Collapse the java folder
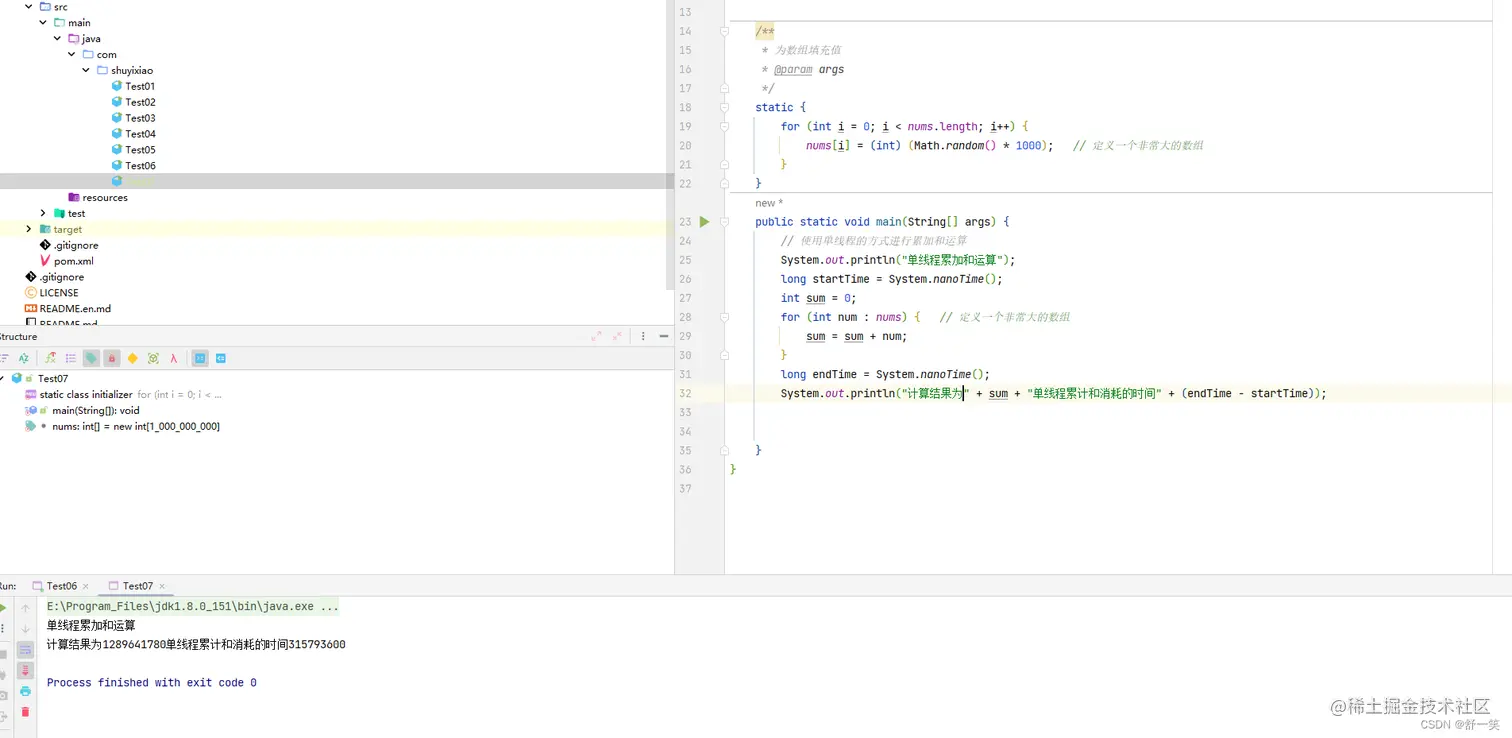Viewport: 1512px width, 738px height. pyautogui.click(x=58, y=38)
